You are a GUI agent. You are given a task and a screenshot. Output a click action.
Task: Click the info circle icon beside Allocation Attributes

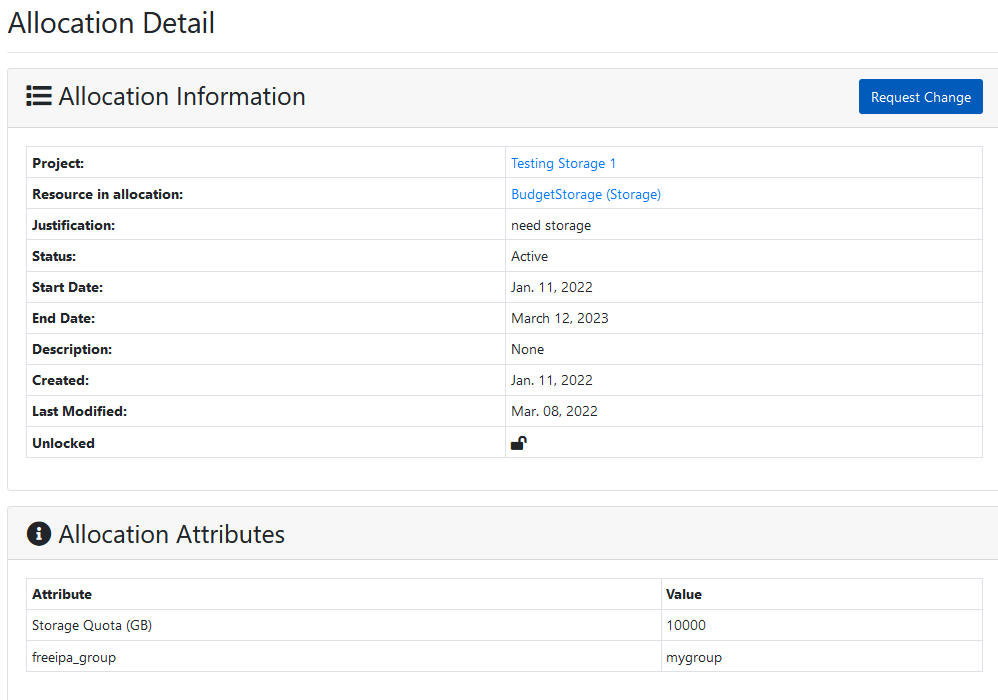[x=39, y=534]
